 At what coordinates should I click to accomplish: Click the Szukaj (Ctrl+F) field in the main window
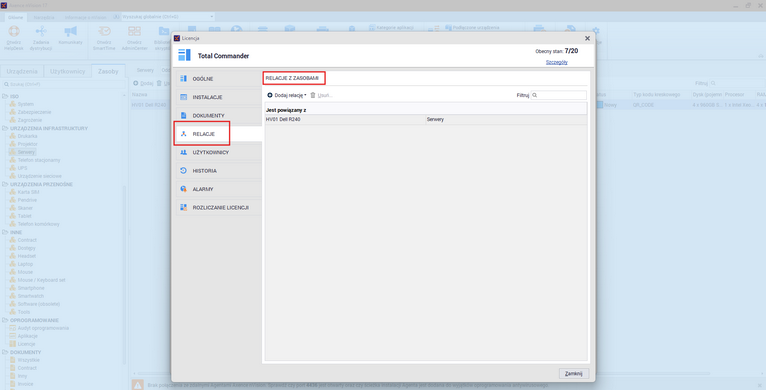(64, 84)
